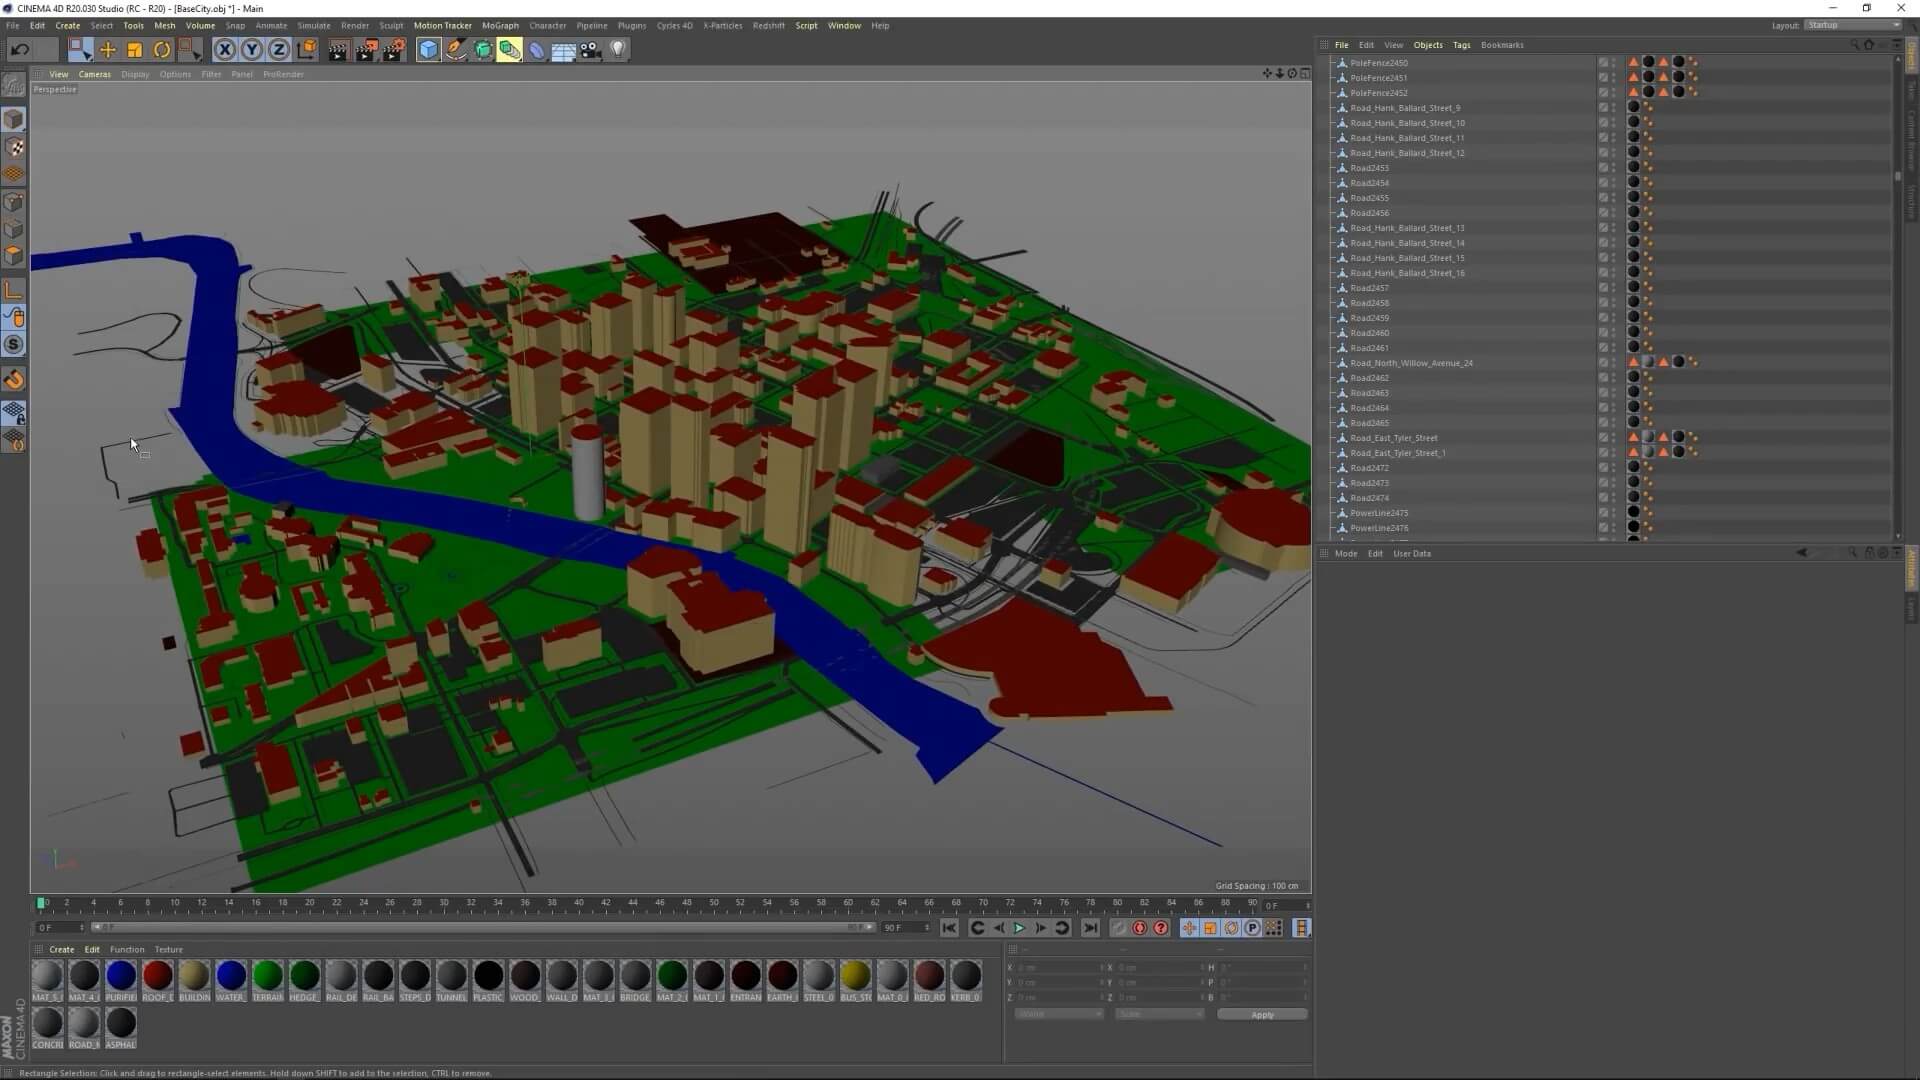Click the Undo arrow icon
The image size is (1920, 1080).
19,50
